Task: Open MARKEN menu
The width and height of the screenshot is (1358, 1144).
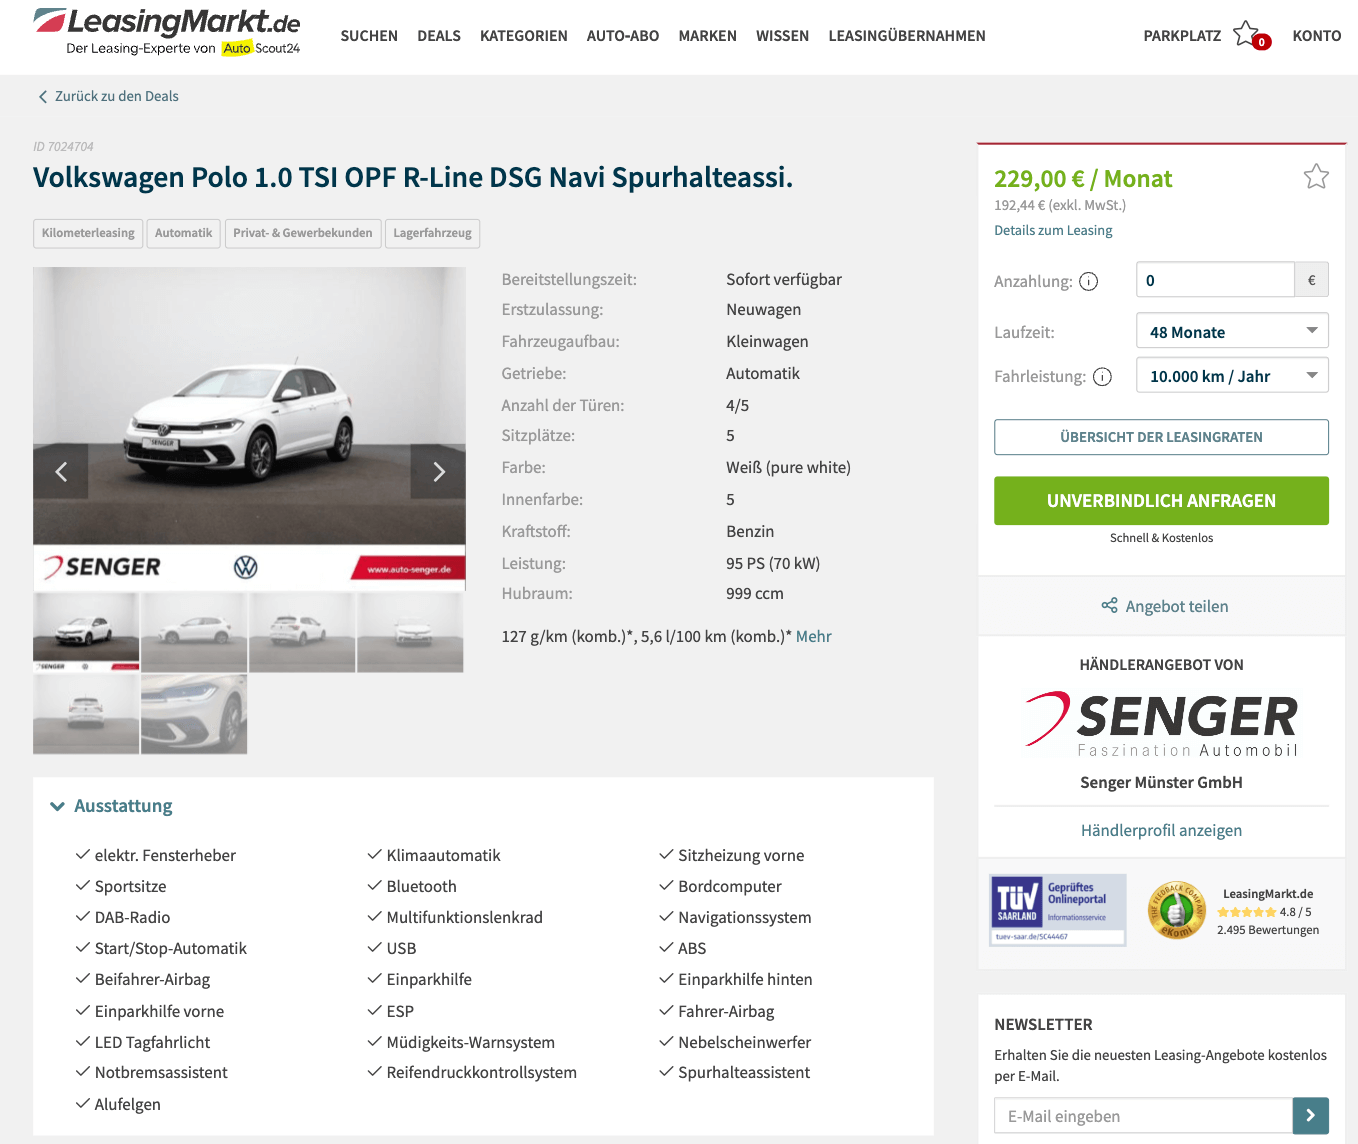Action: pyautogui.click(x=708, y=36)
